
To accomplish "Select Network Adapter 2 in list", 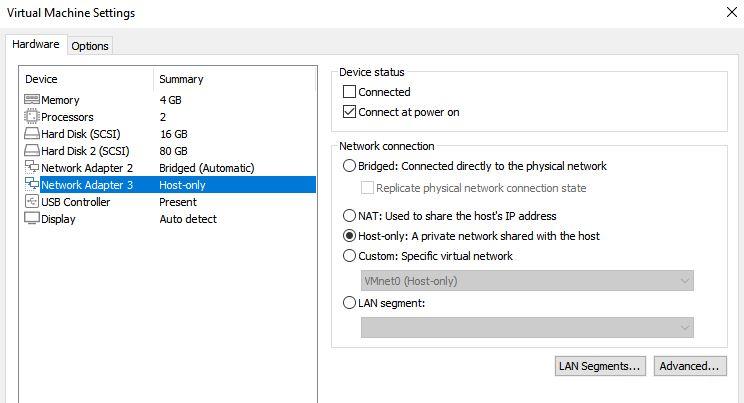I will click(x=87, y=168).
